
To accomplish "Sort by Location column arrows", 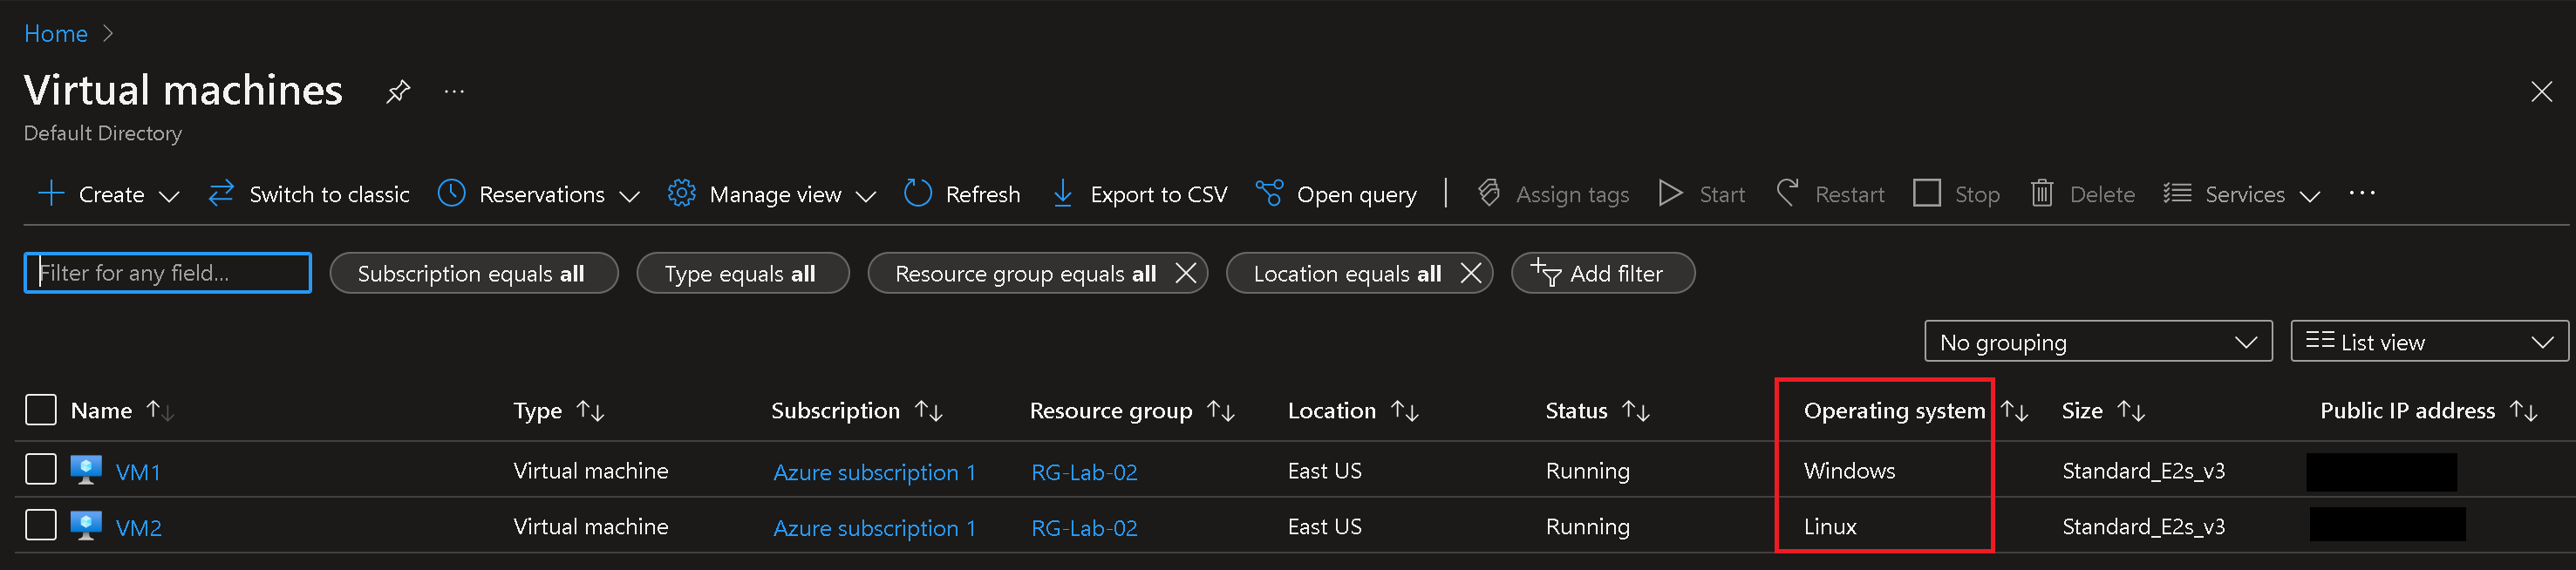I will [1404, 410].
